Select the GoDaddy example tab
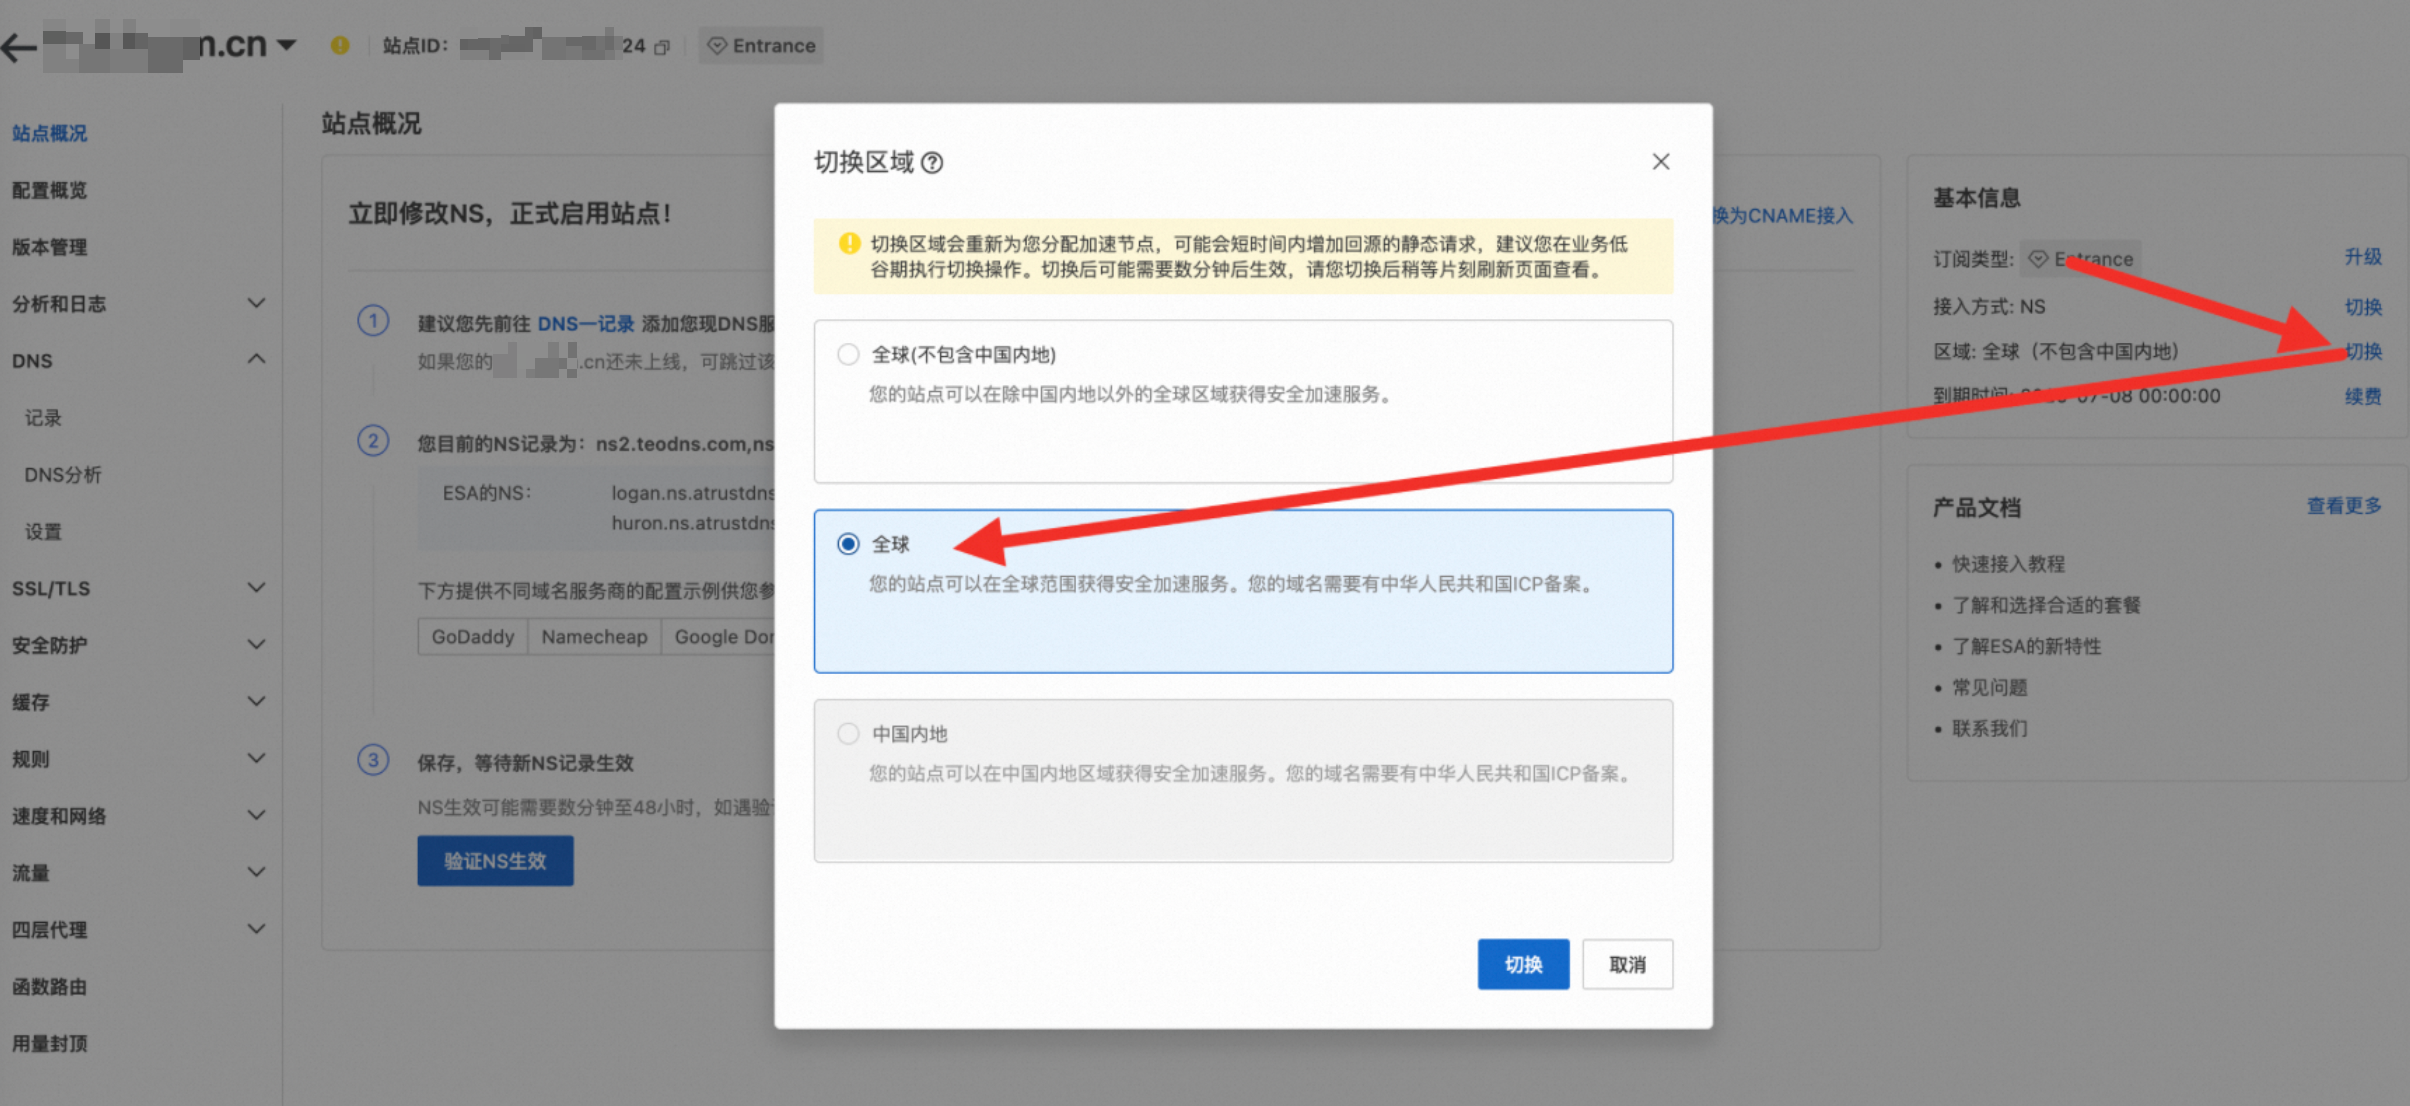The image size is (2410, 1106). 472,637
